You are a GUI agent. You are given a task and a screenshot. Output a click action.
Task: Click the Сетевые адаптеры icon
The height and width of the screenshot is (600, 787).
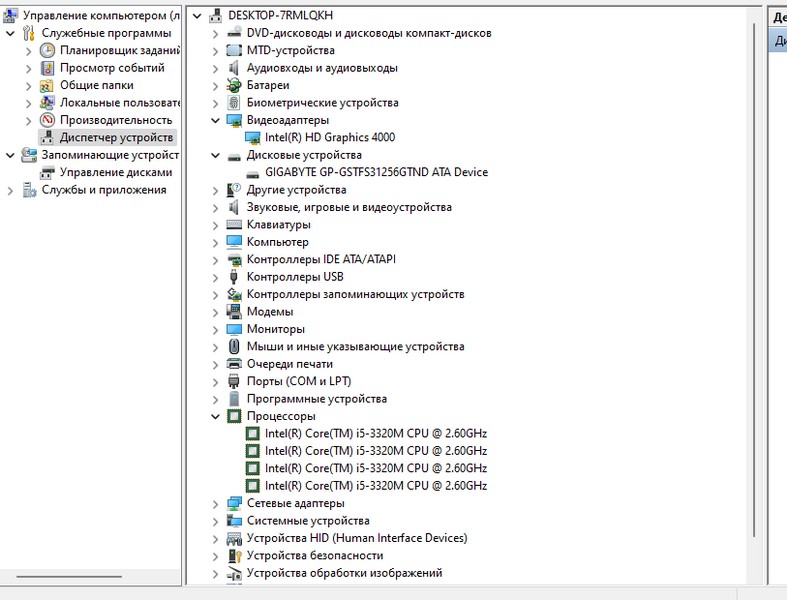tap(234, 503)
